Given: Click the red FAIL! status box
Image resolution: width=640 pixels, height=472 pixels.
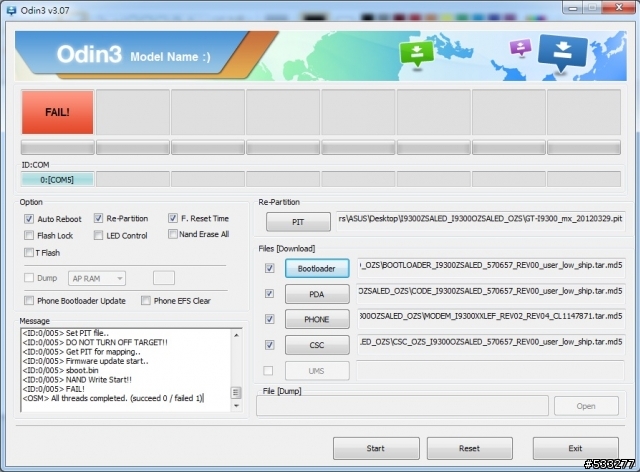Looking at the screenshot, I should [x=58, y=112].
